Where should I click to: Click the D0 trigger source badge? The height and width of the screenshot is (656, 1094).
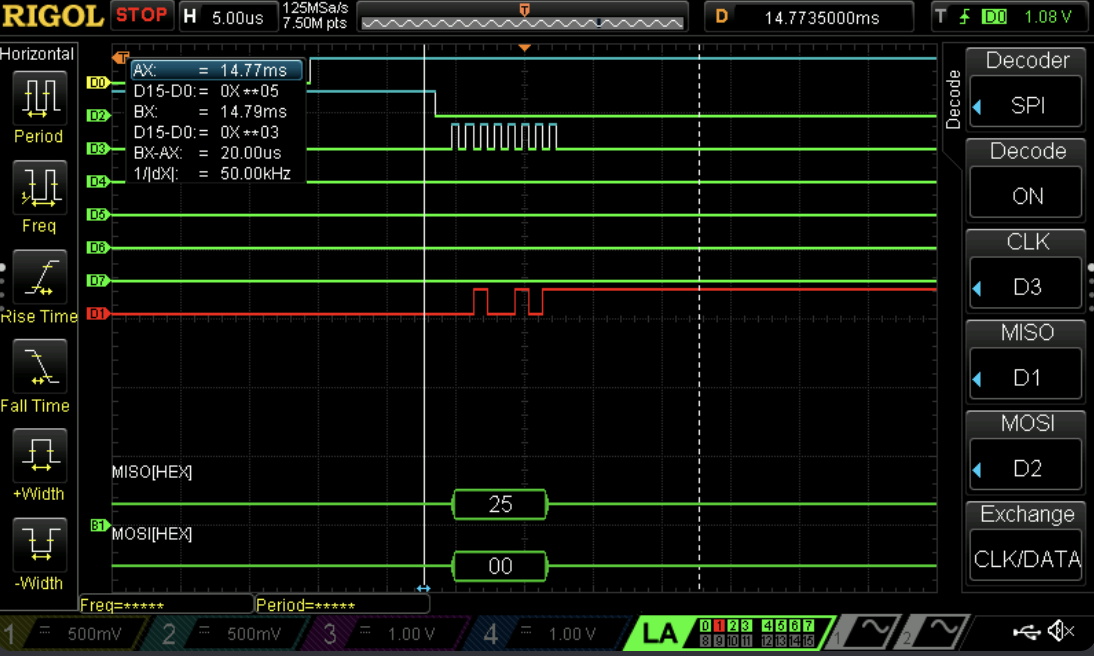pyautogui.click(x=994, y=16)
